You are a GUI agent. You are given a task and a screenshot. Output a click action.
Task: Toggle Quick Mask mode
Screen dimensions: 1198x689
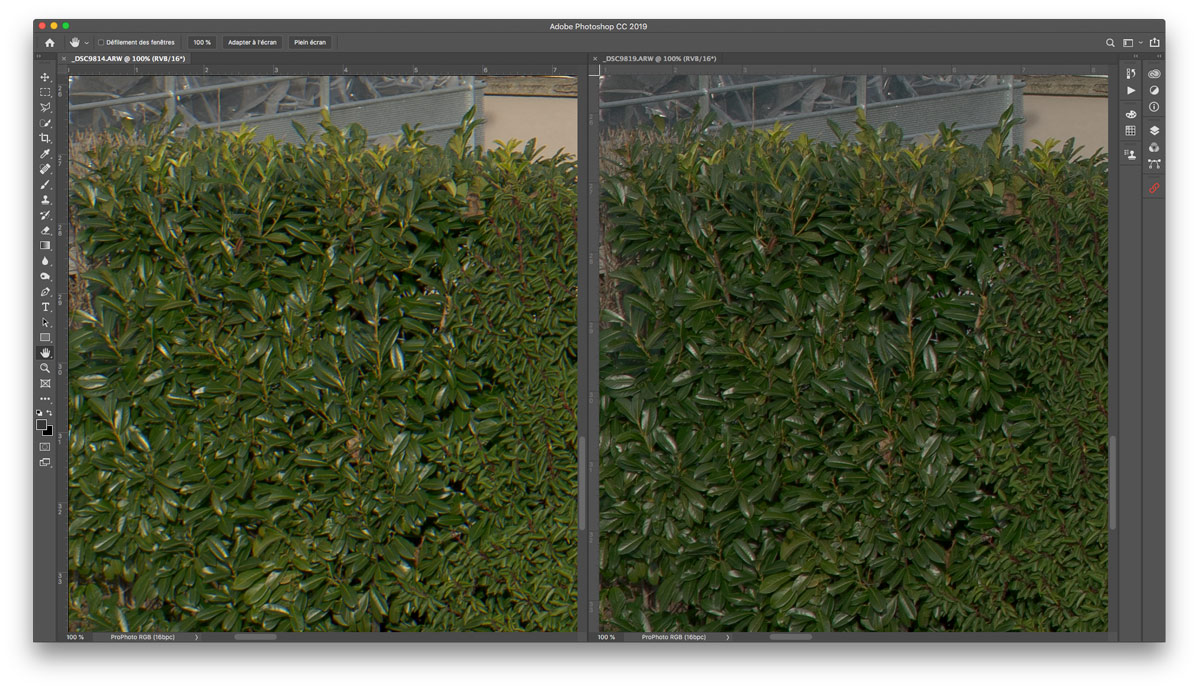[45, 446]
